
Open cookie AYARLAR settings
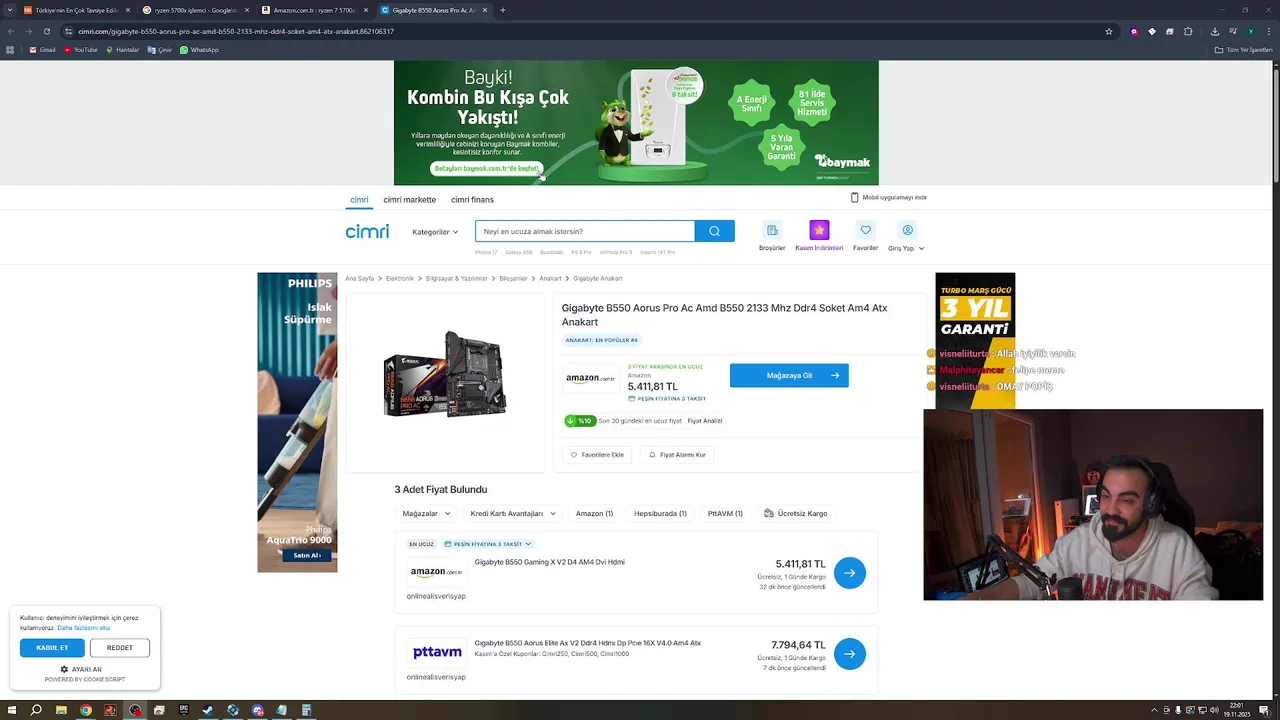(81, 669)
